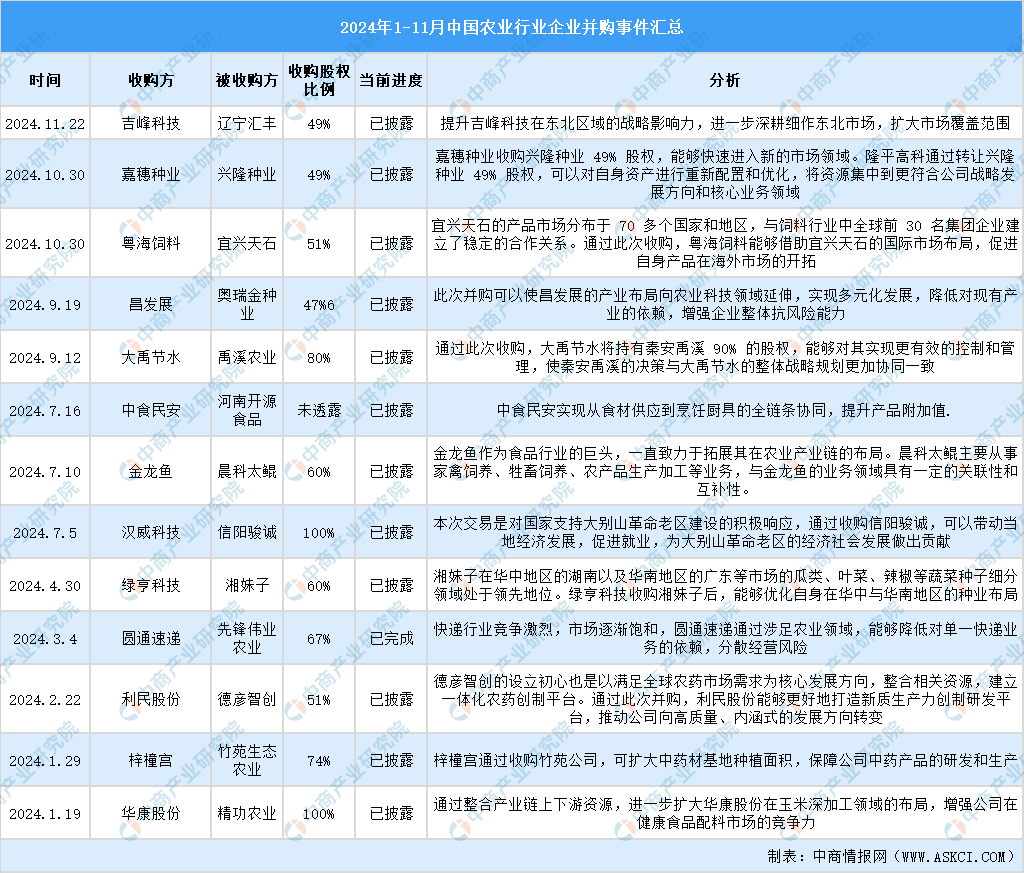This screenshot has width=1024, height=873.
Task: Click the target cell 竹苑生态农业
Action: click(x=247, y=760)
